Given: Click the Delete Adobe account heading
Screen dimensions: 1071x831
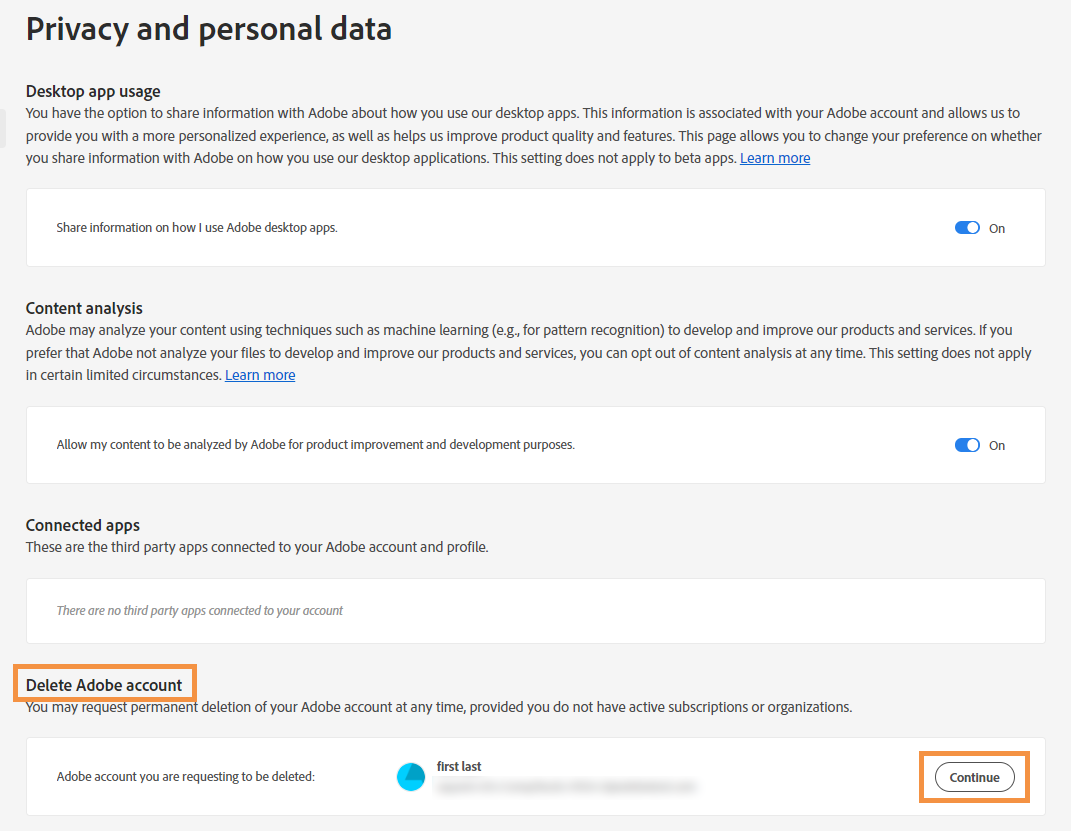Looking at the screenshot, I should tap(104, 685).
